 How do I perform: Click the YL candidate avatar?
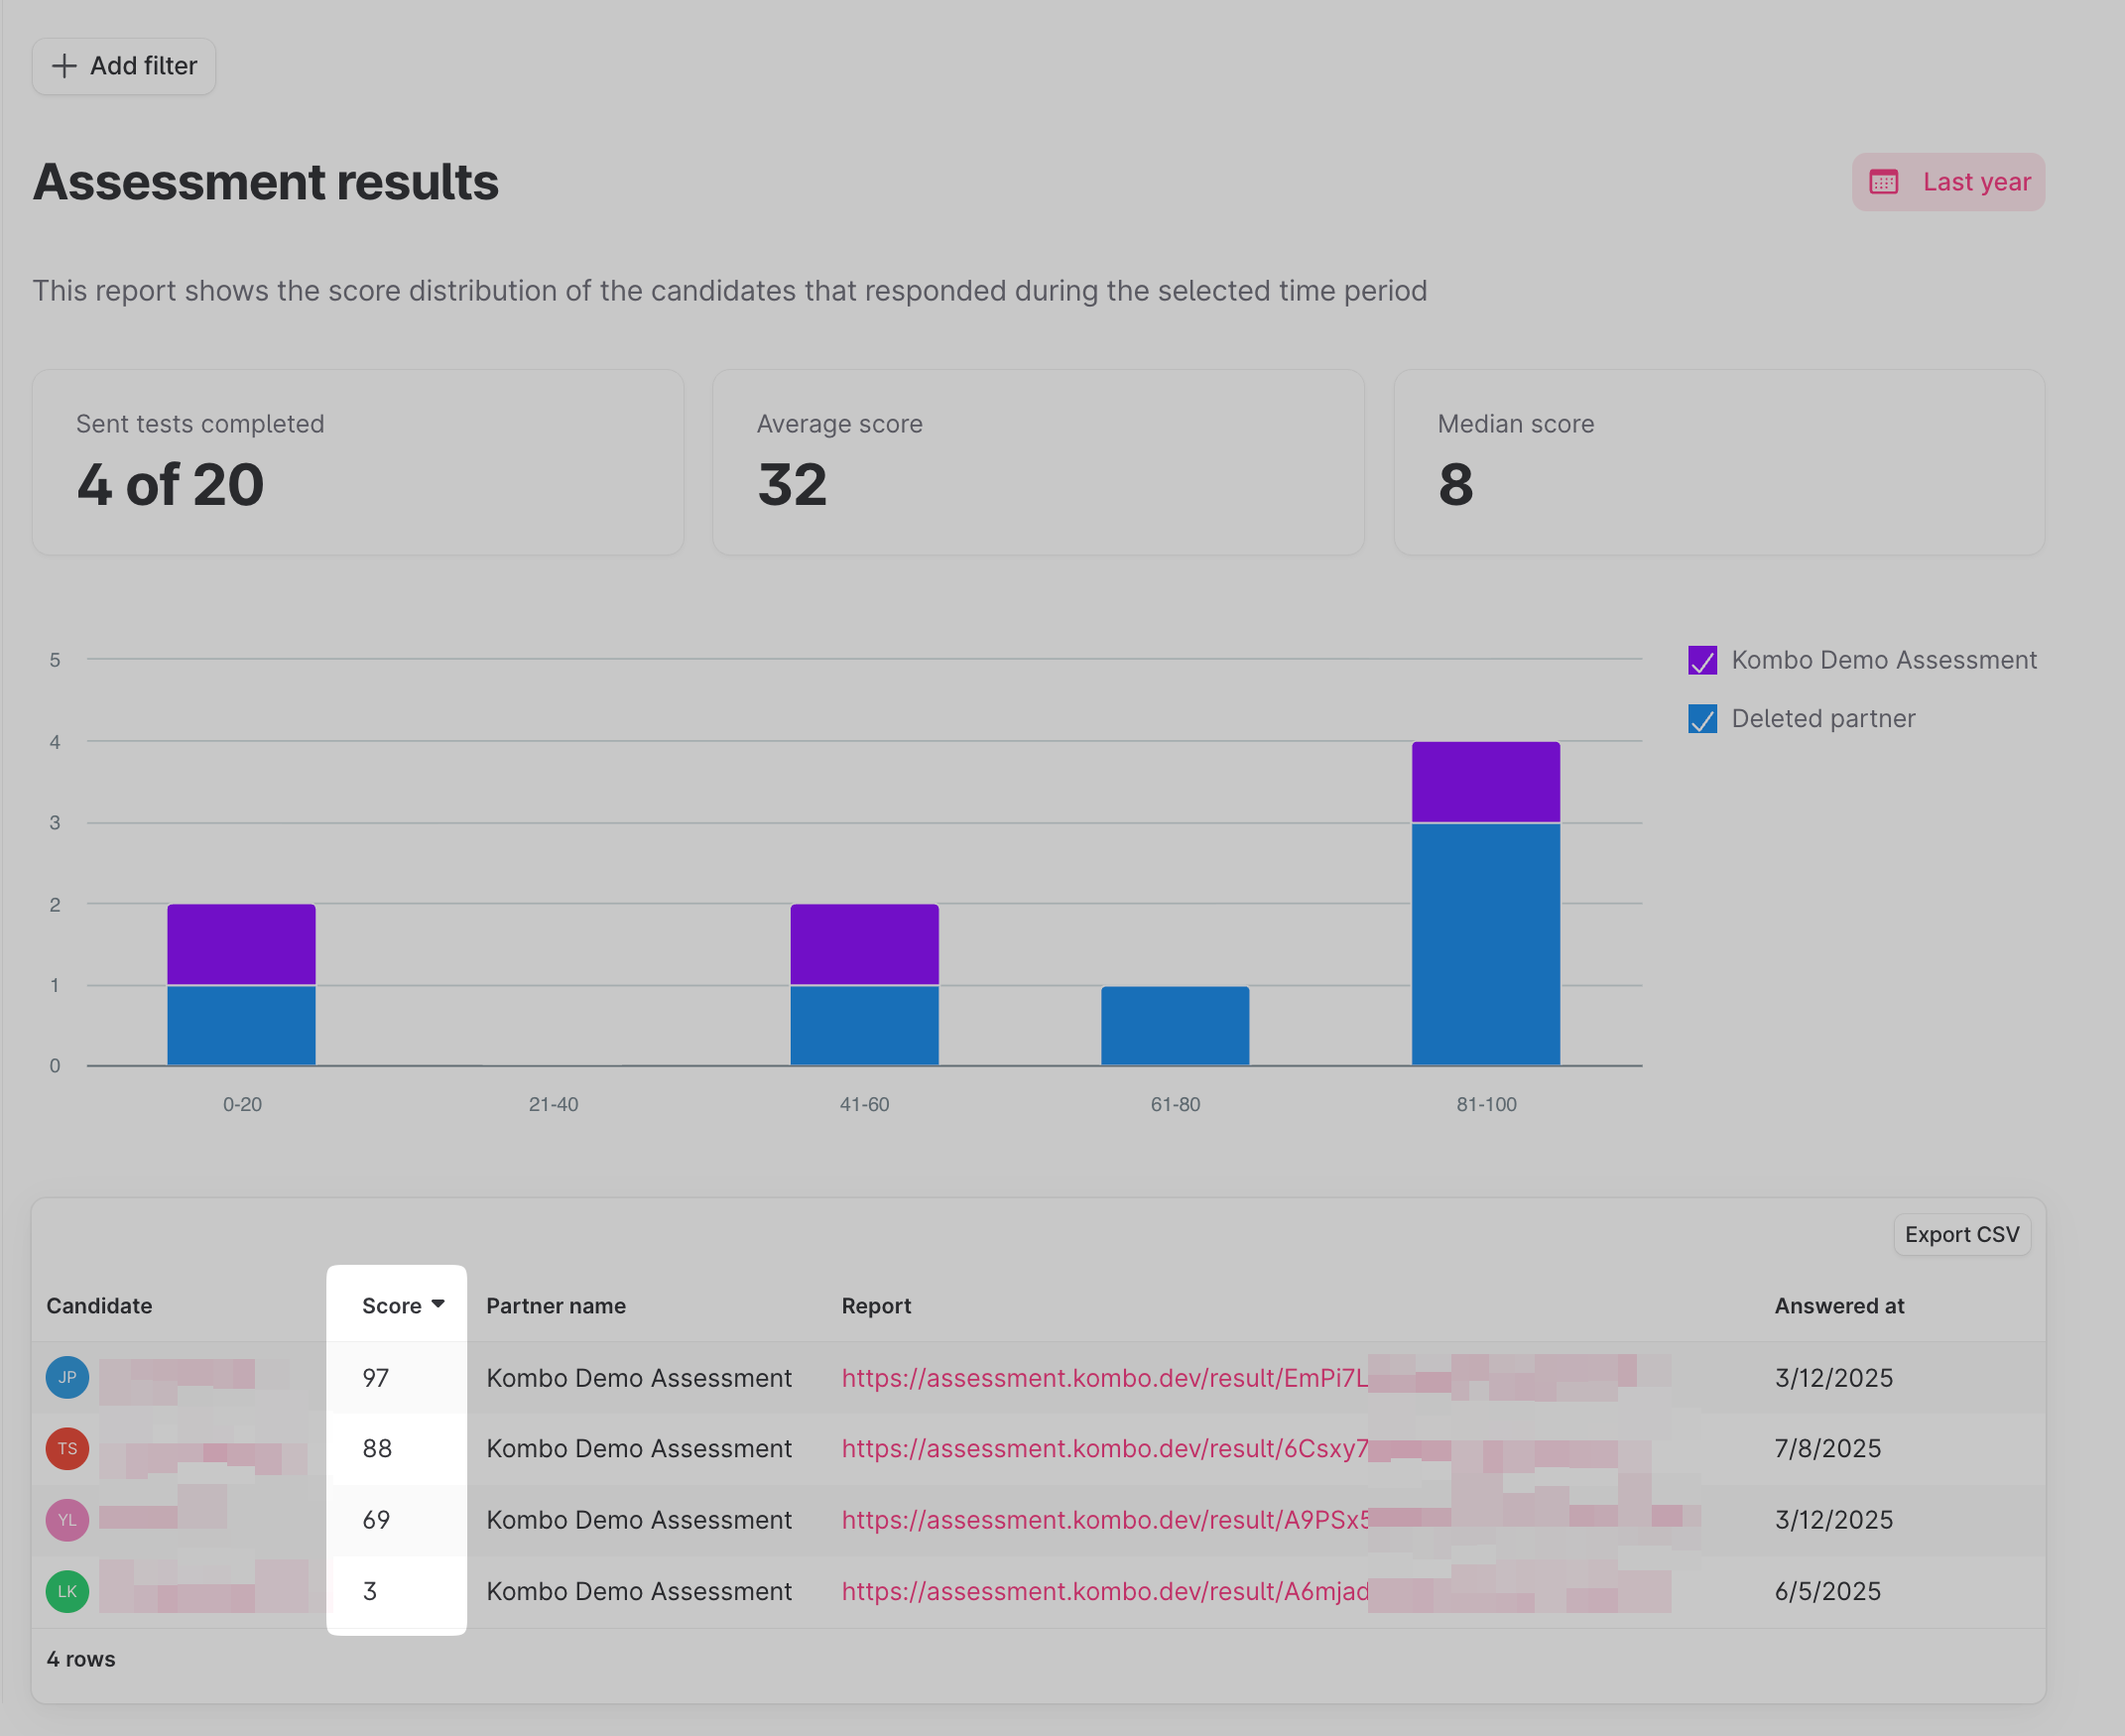tap(67, 1520)
